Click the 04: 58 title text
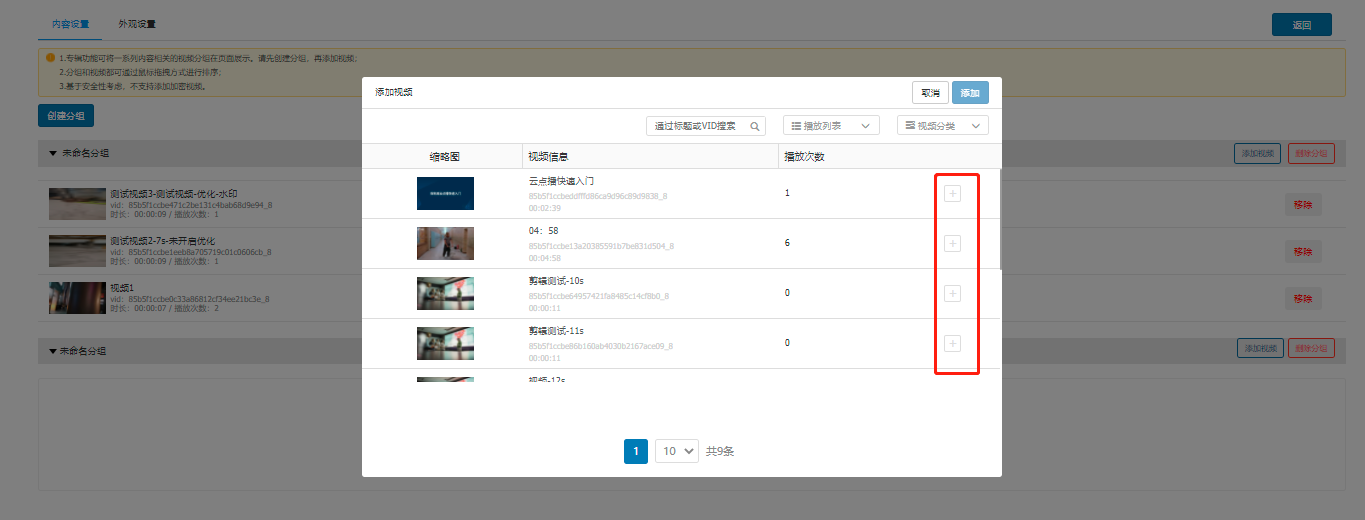The width and height of the screenshot is (1365, 520). 543,231
